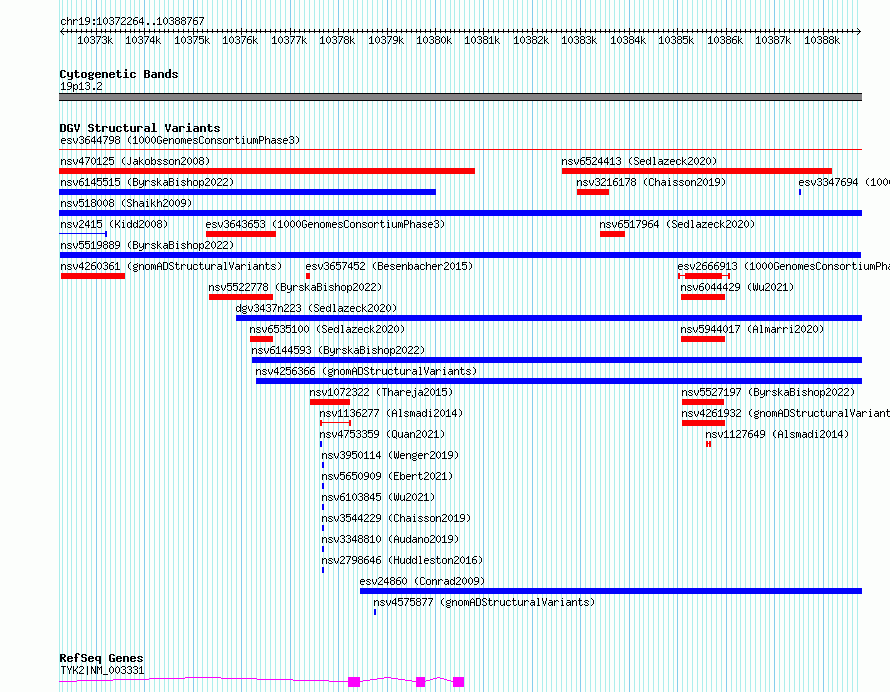Click the nsv4575877 variant label
The height and width of the screenshot is (692, 890).
coord(484,602)
